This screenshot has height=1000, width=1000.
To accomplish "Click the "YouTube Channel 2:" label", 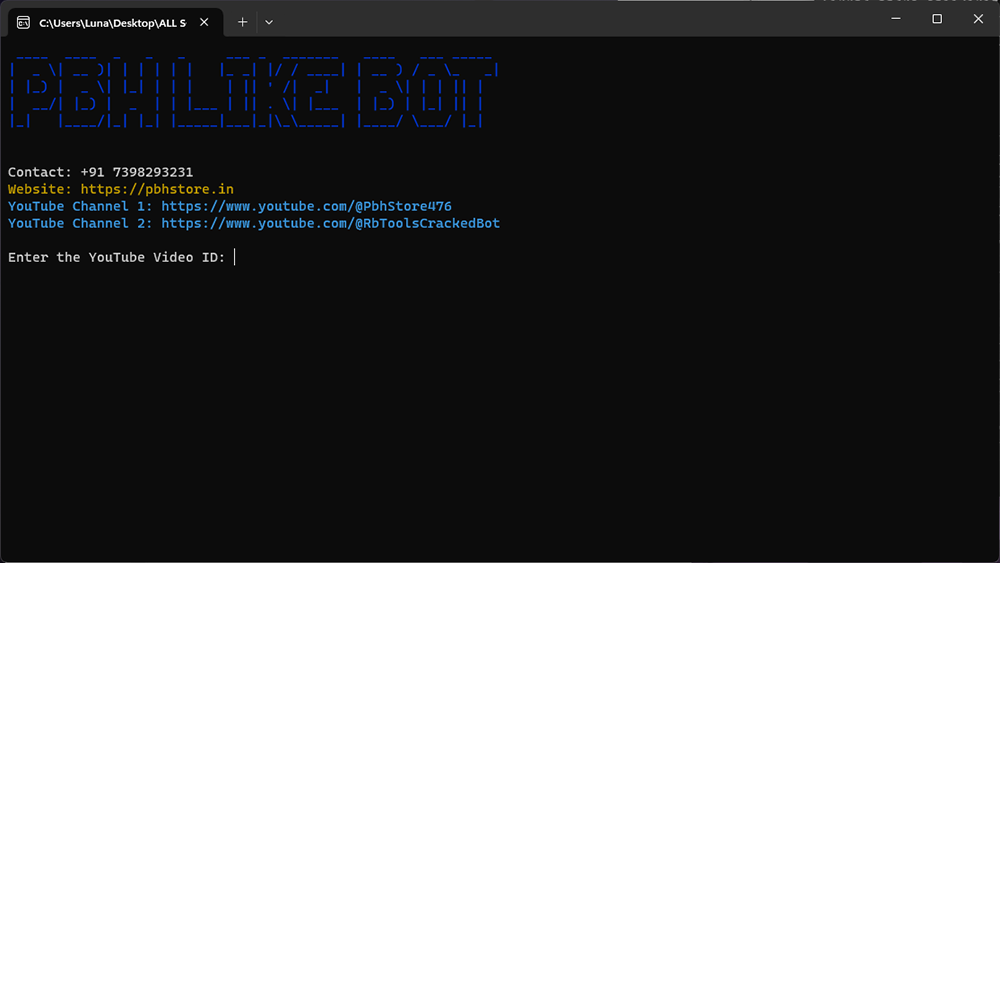I will [x=80, y=223].
